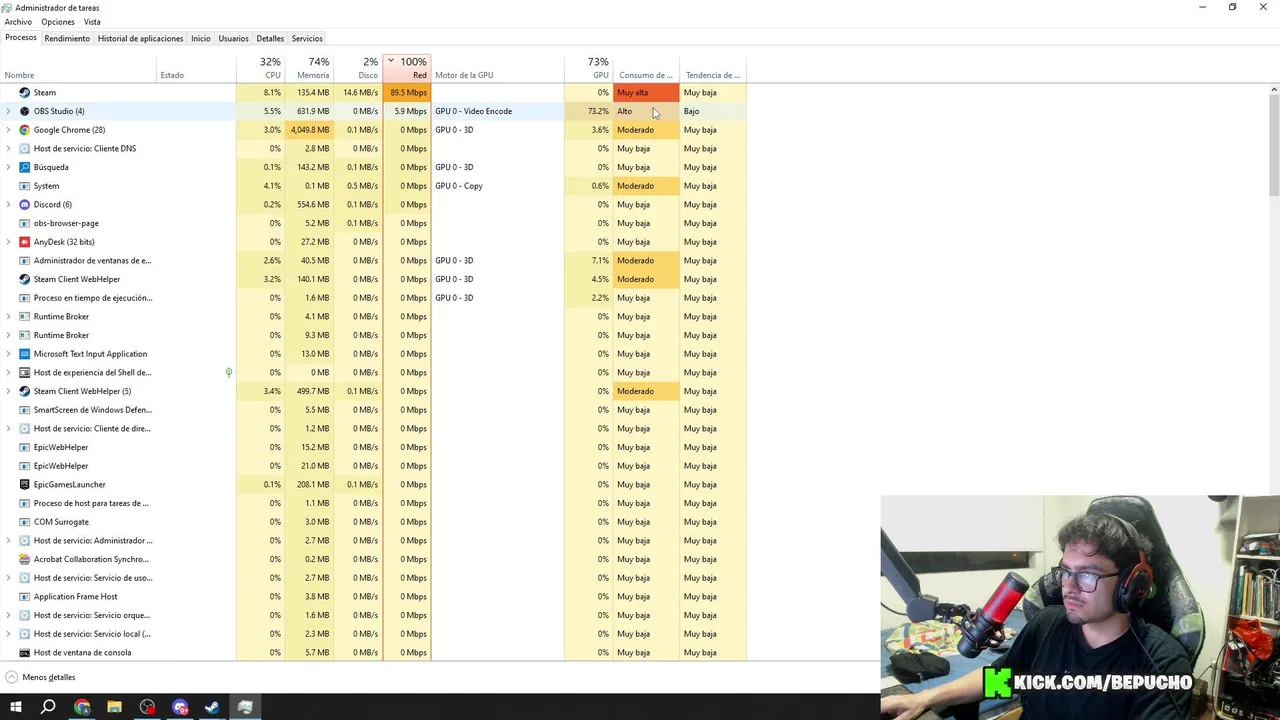Open the Opciones menu
The width and height of the screenshot is (1280, 720).
tap(58, 22)
